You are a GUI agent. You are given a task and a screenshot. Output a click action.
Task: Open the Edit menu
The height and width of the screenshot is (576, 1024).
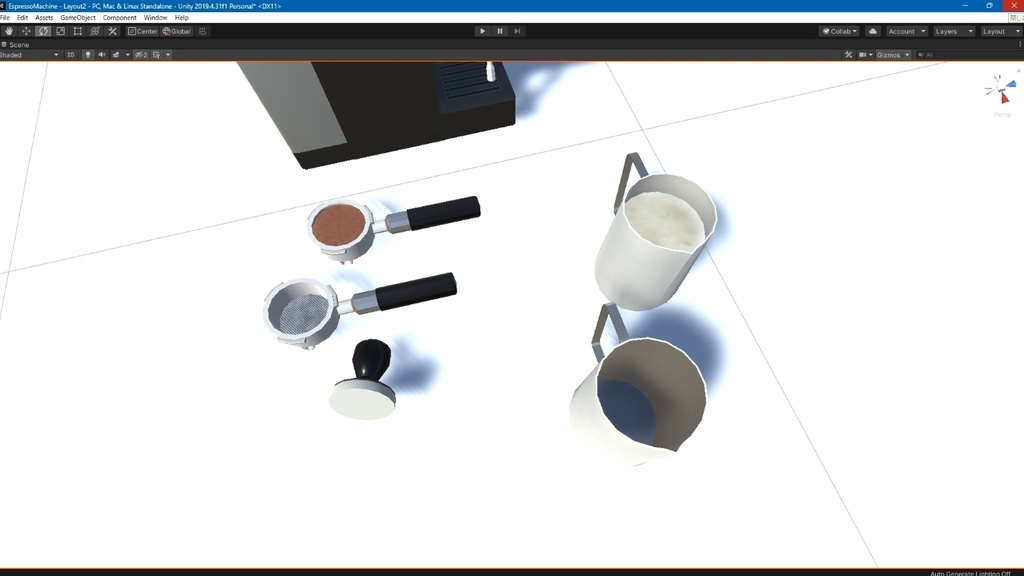coord(22,18)
